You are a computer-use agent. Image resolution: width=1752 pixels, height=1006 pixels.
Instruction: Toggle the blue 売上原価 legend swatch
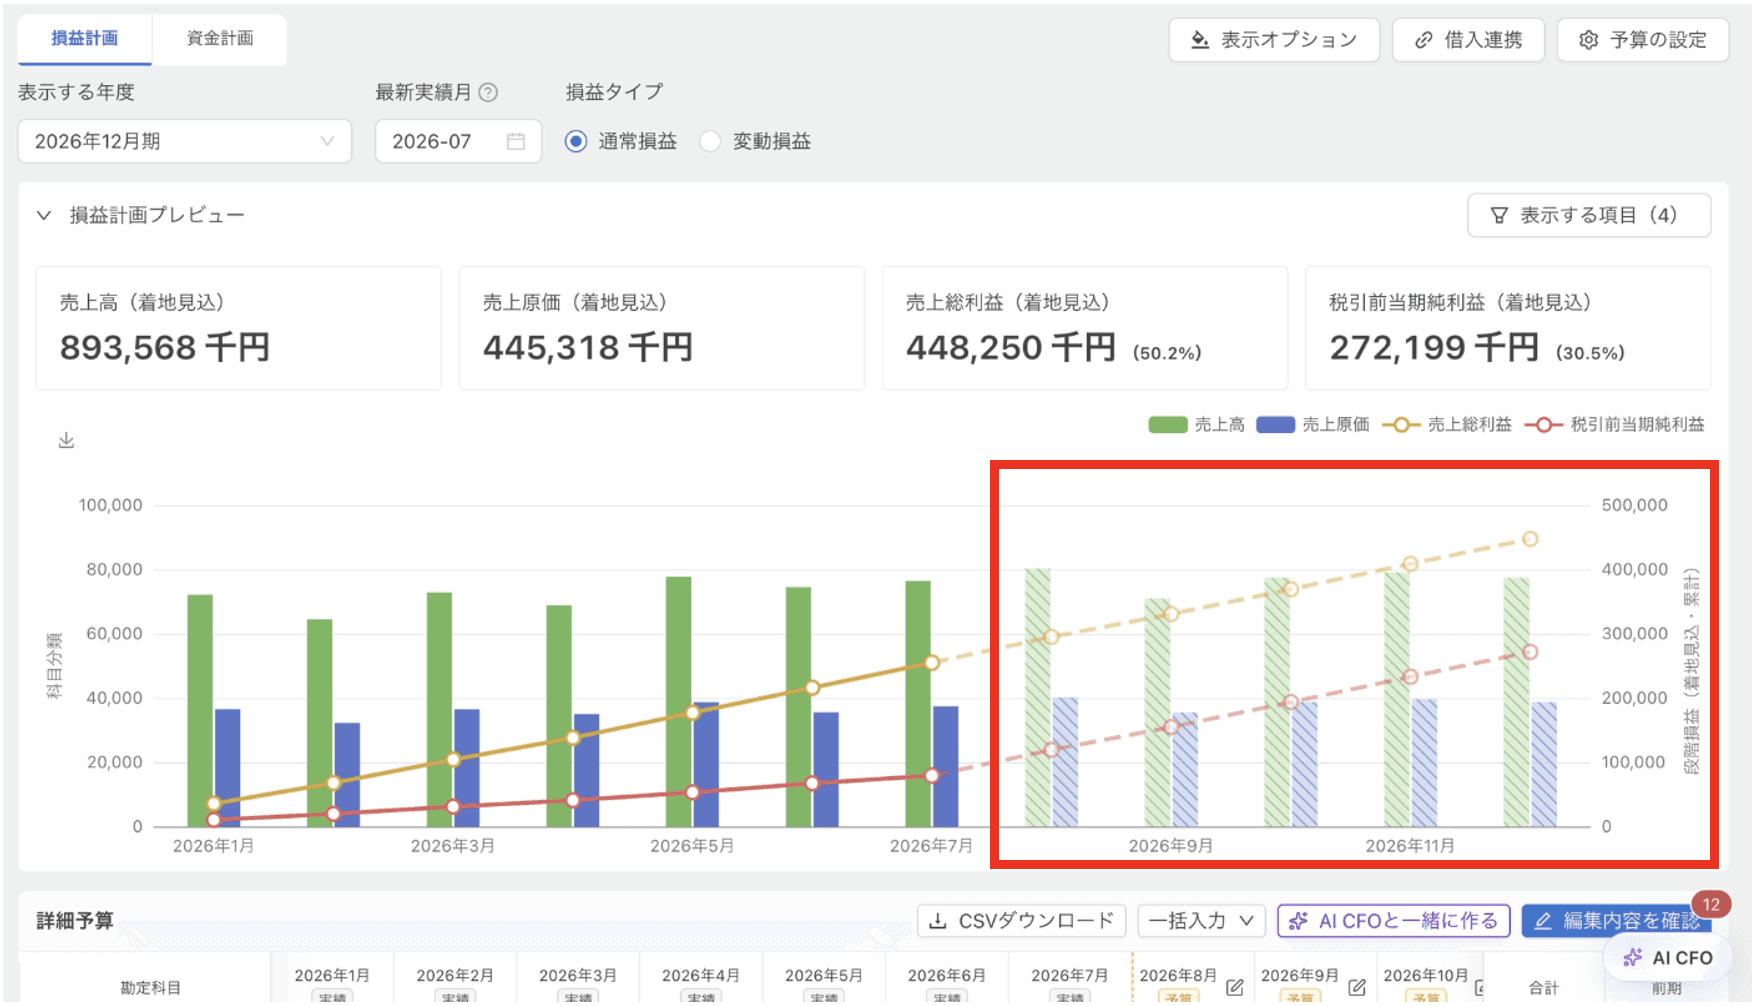pyautogui.click(x=1275, y=425)
